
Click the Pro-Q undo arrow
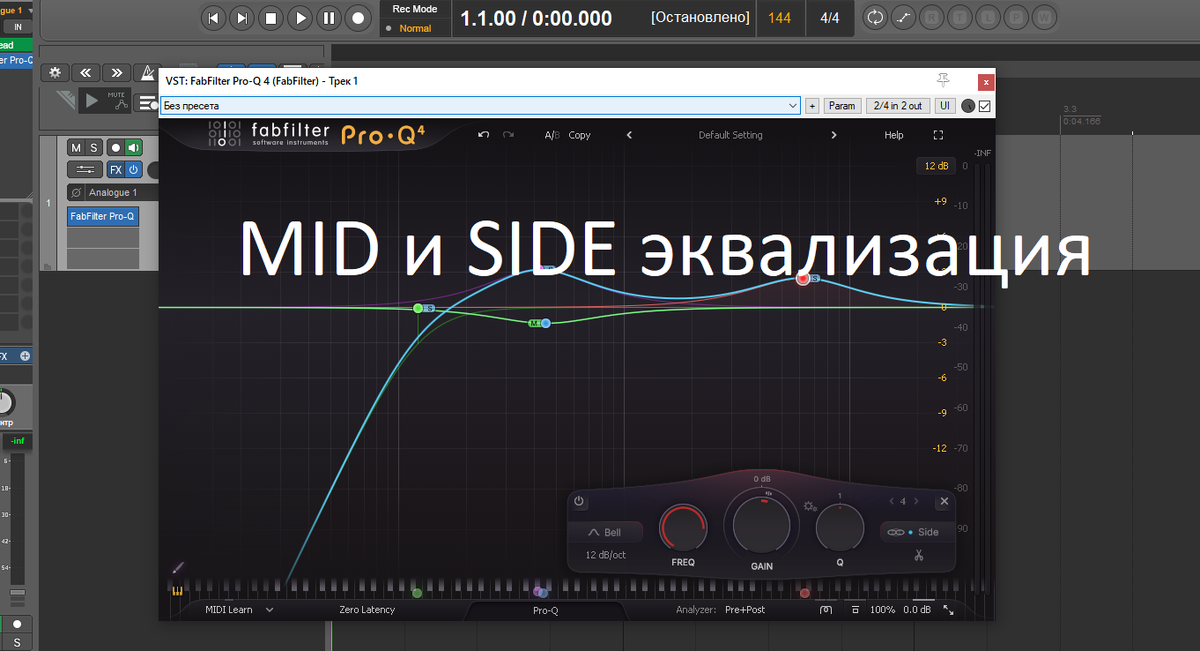pos(484,135)
